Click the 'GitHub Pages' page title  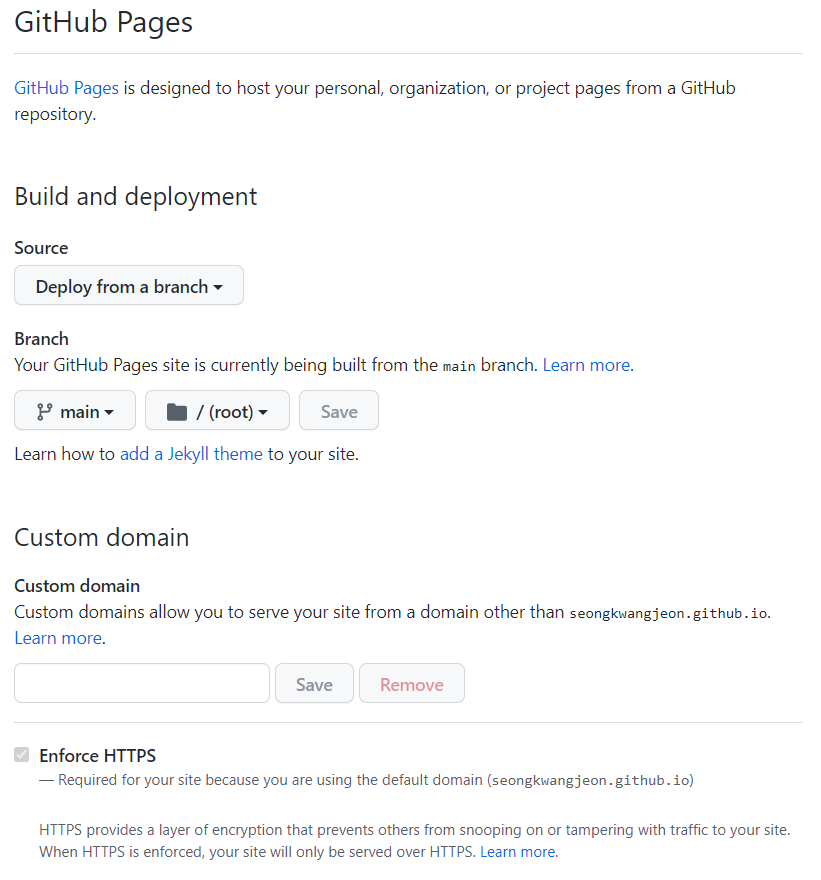click(103, 22)
